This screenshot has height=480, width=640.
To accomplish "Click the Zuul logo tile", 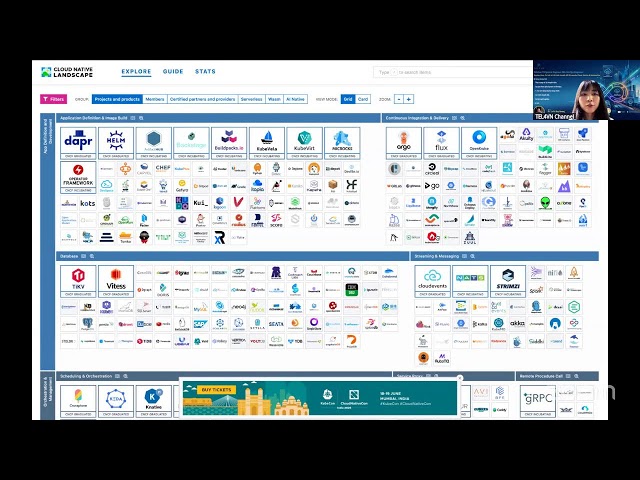I will 470,237.
